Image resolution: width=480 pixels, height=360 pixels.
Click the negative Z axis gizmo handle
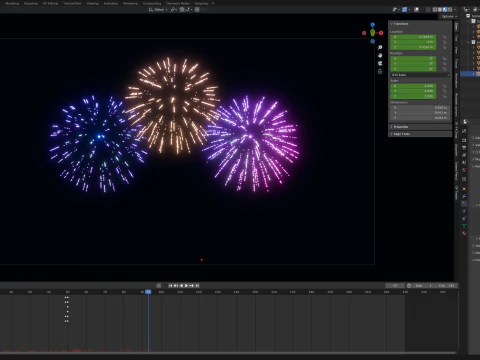click(x=373, y=41)
